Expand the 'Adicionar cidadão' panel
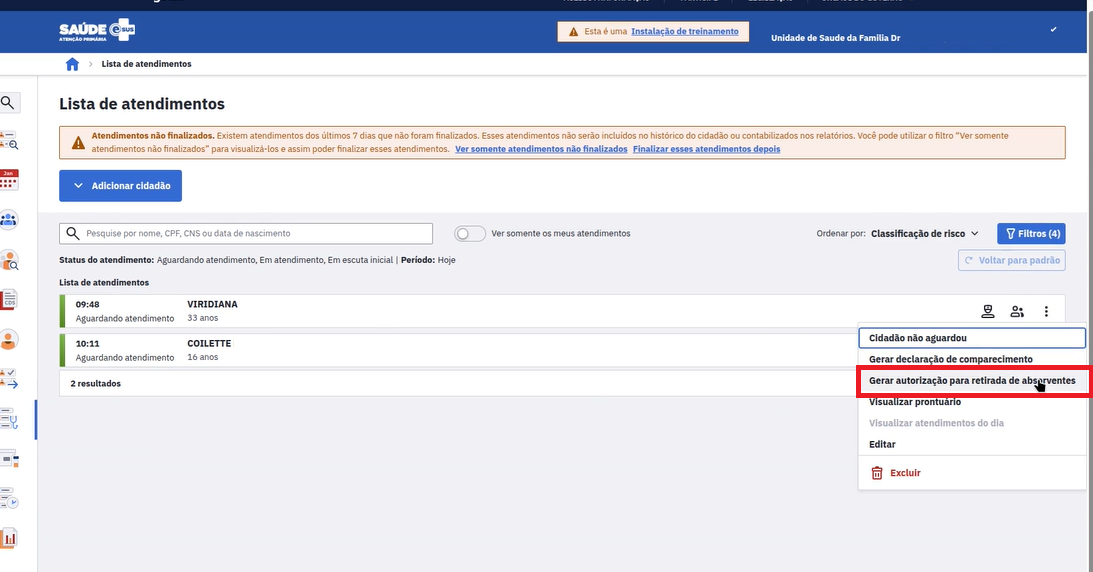The image size is (1093, 572). coord(120,186)
